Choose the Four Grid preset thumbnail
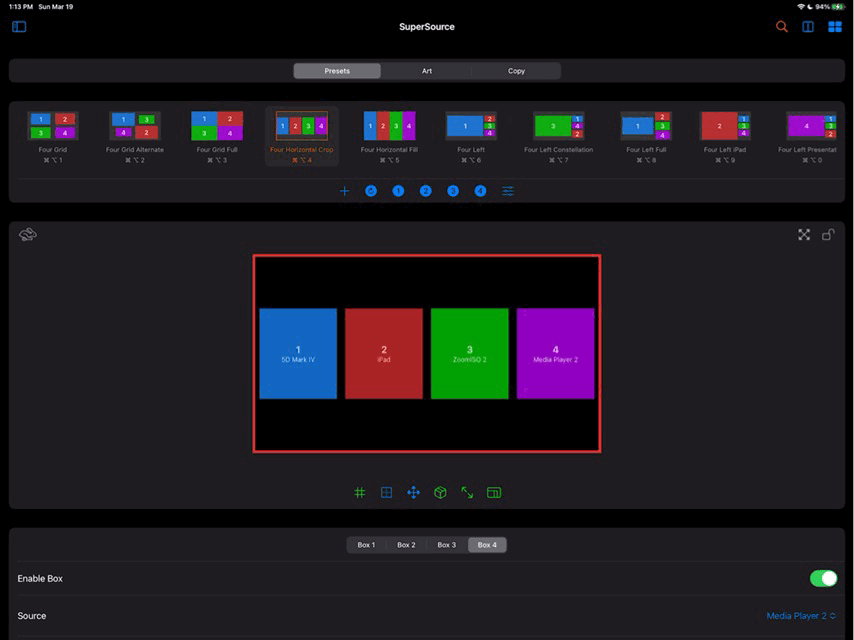 click(x=53, y=126)
